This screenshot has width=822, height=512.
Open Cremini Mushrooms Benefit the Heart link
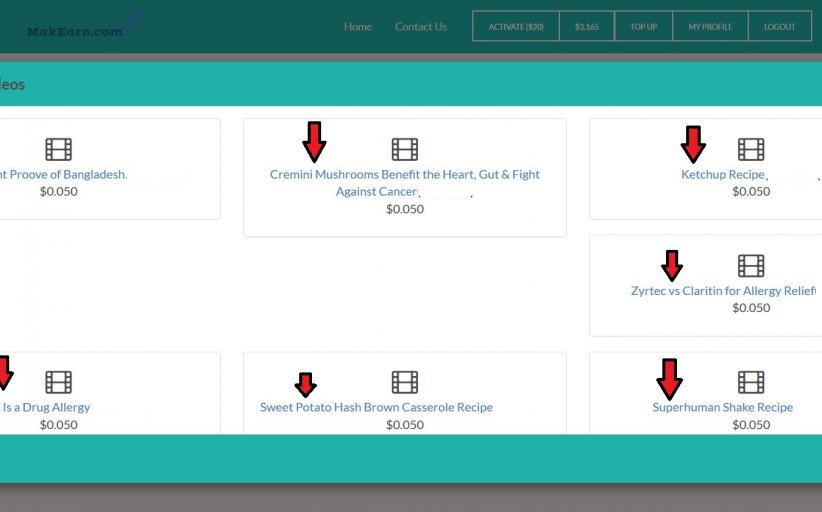click(405, 175)
